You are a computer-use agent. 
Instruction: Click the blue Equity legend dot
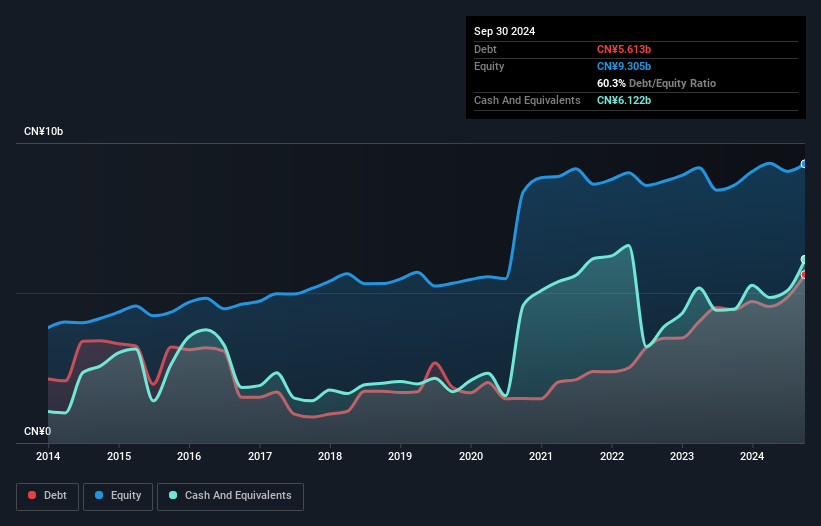pos(99,495)
